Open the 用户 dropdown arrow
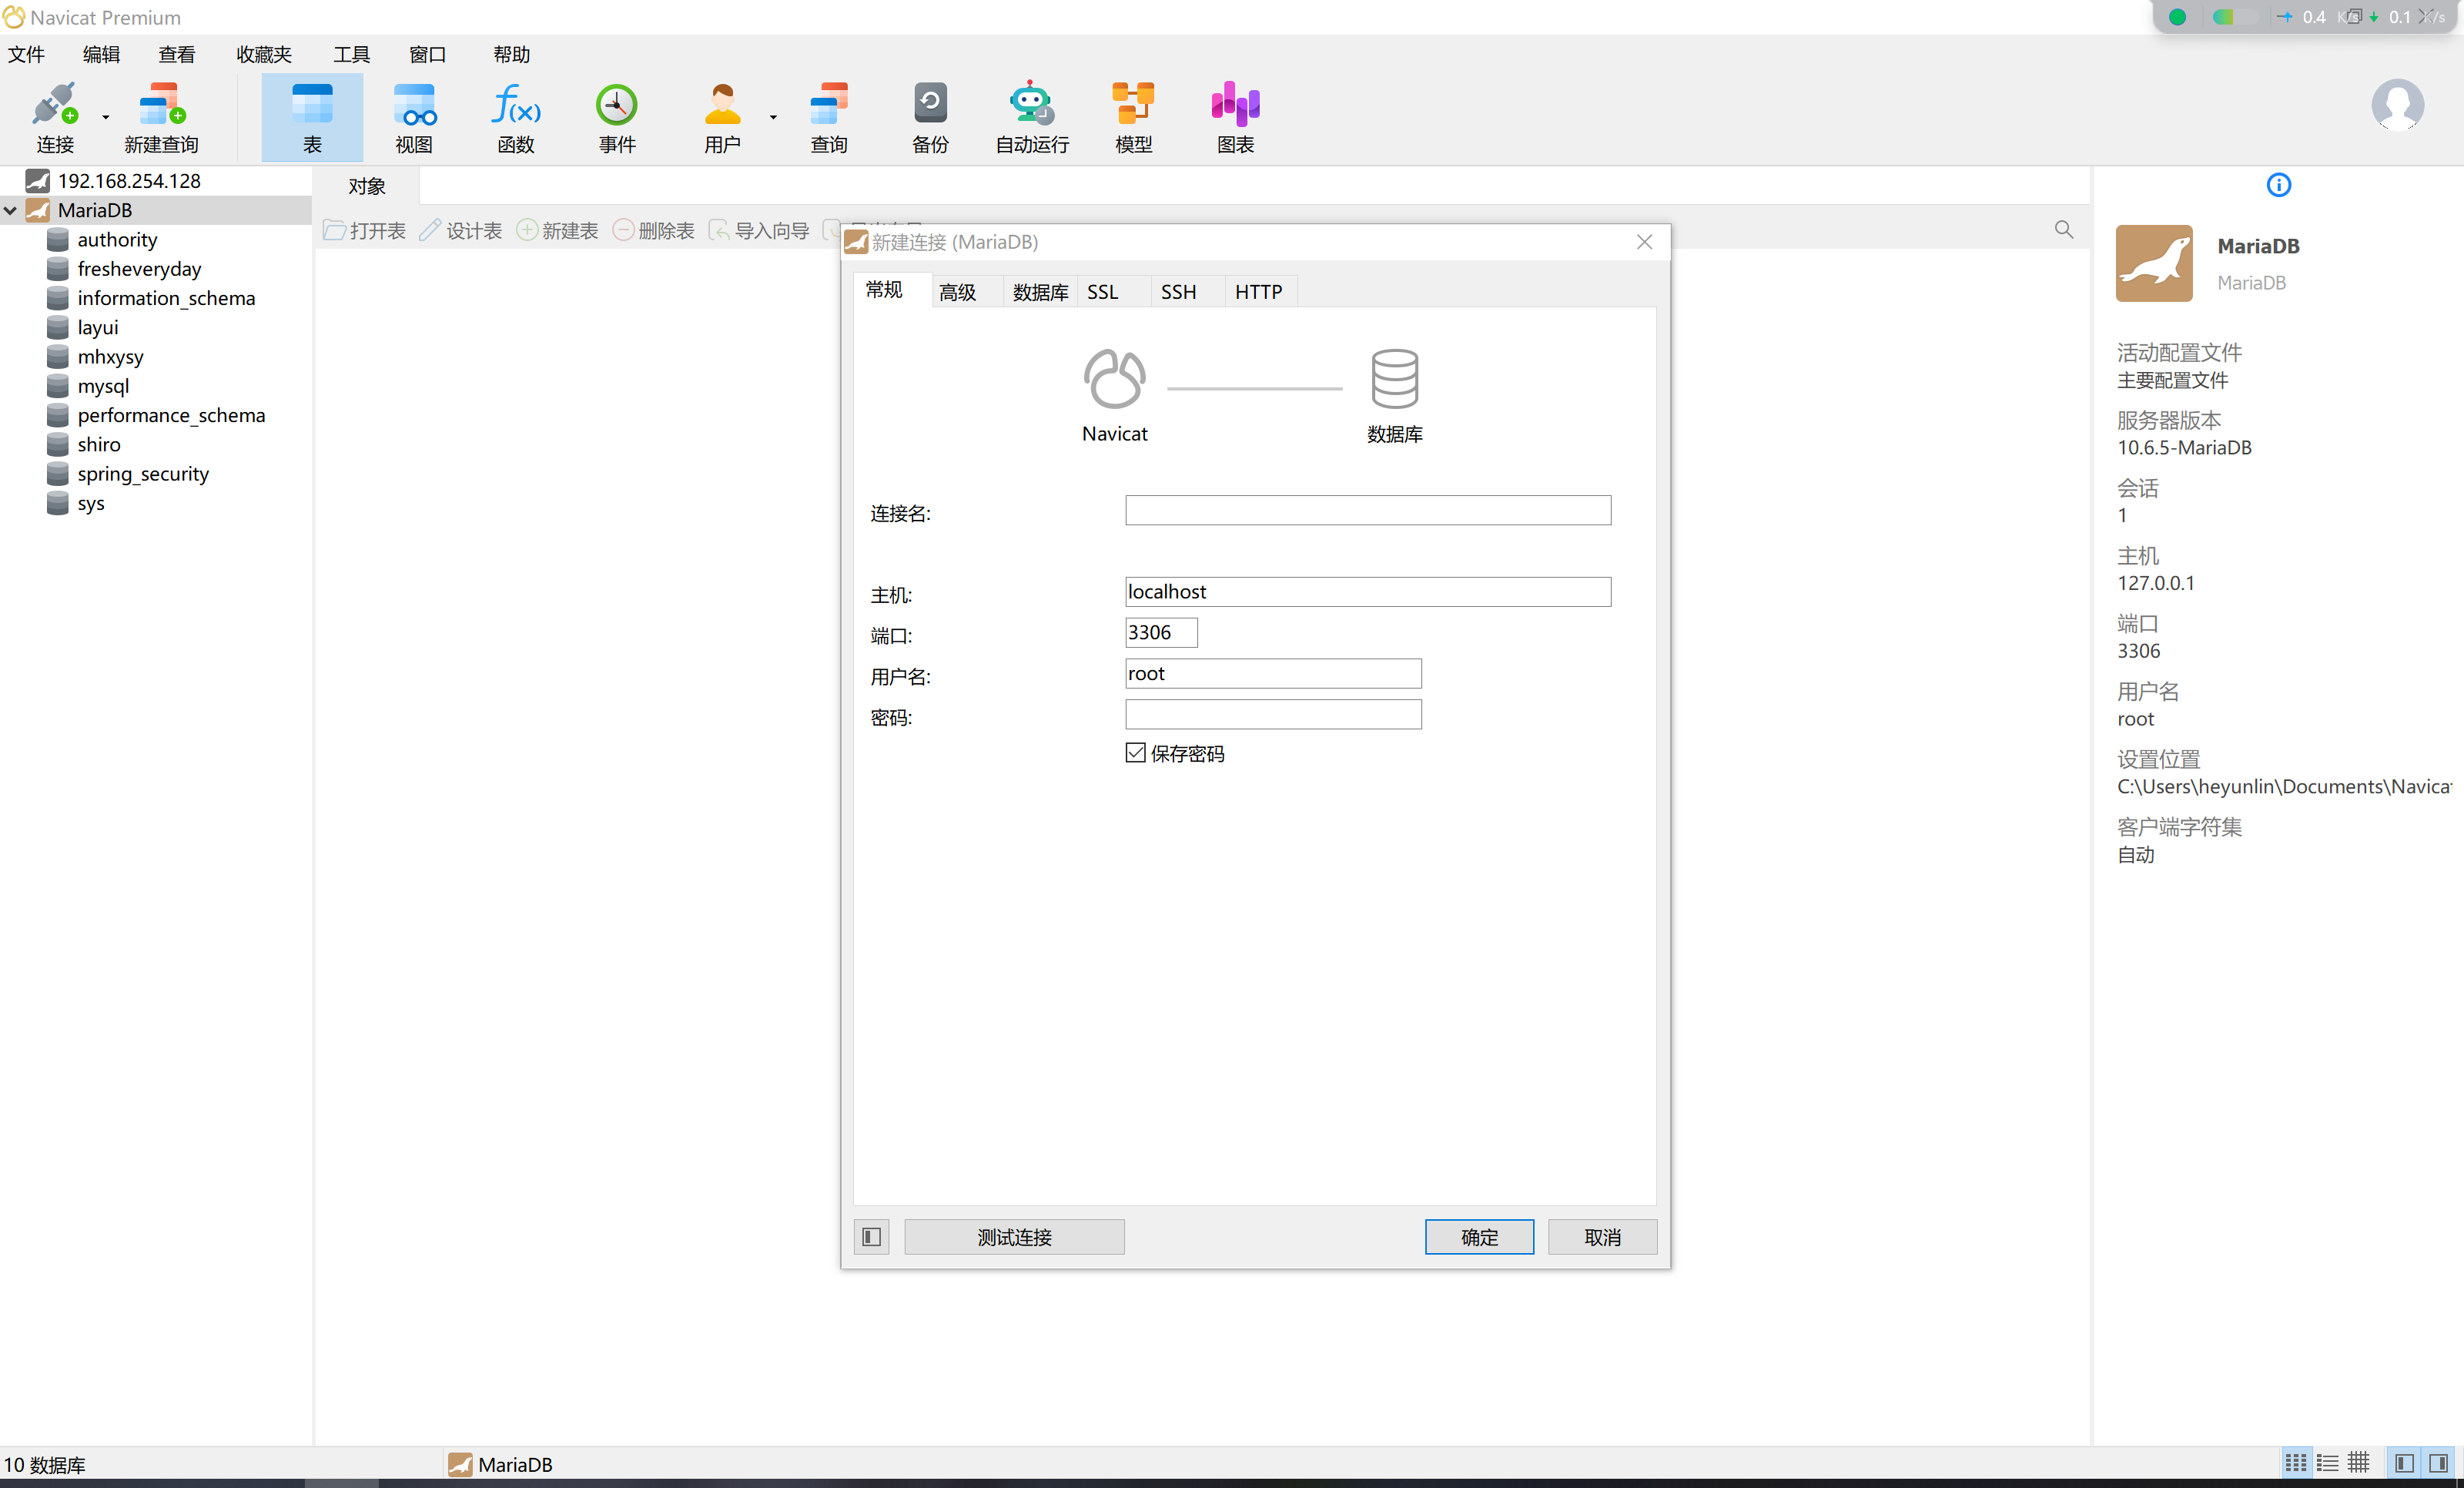Viewport: 2464px width, 1488px height. coord(773,118)
